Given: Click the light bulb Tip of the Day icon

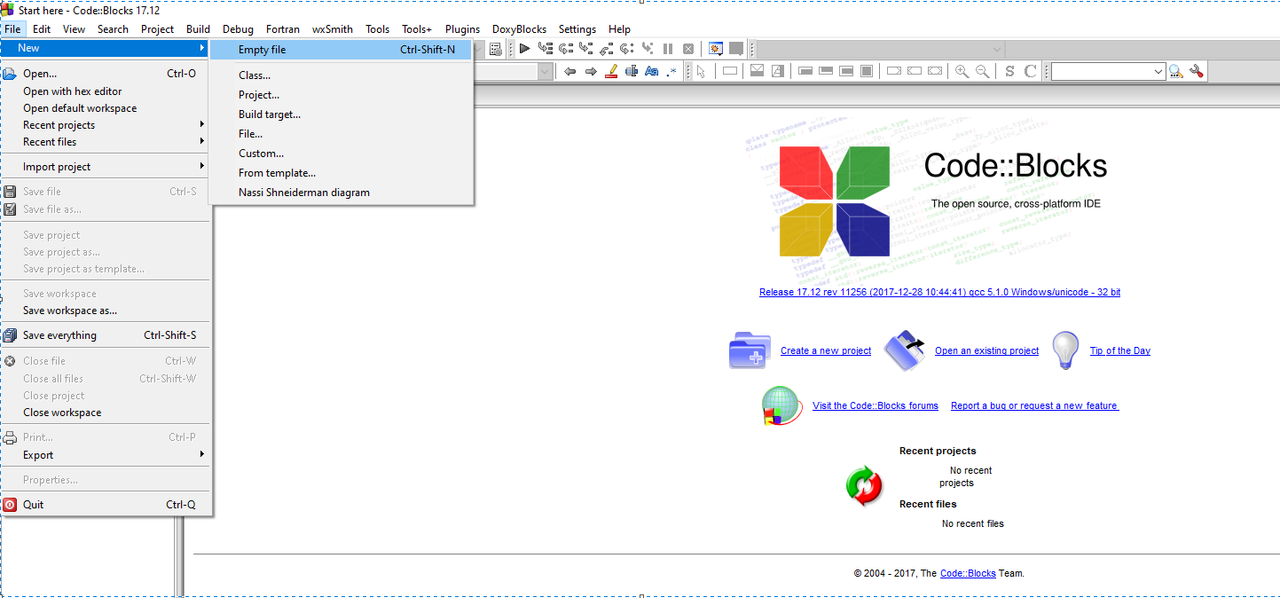Looking at the screenshot, I should (1066, 350).
